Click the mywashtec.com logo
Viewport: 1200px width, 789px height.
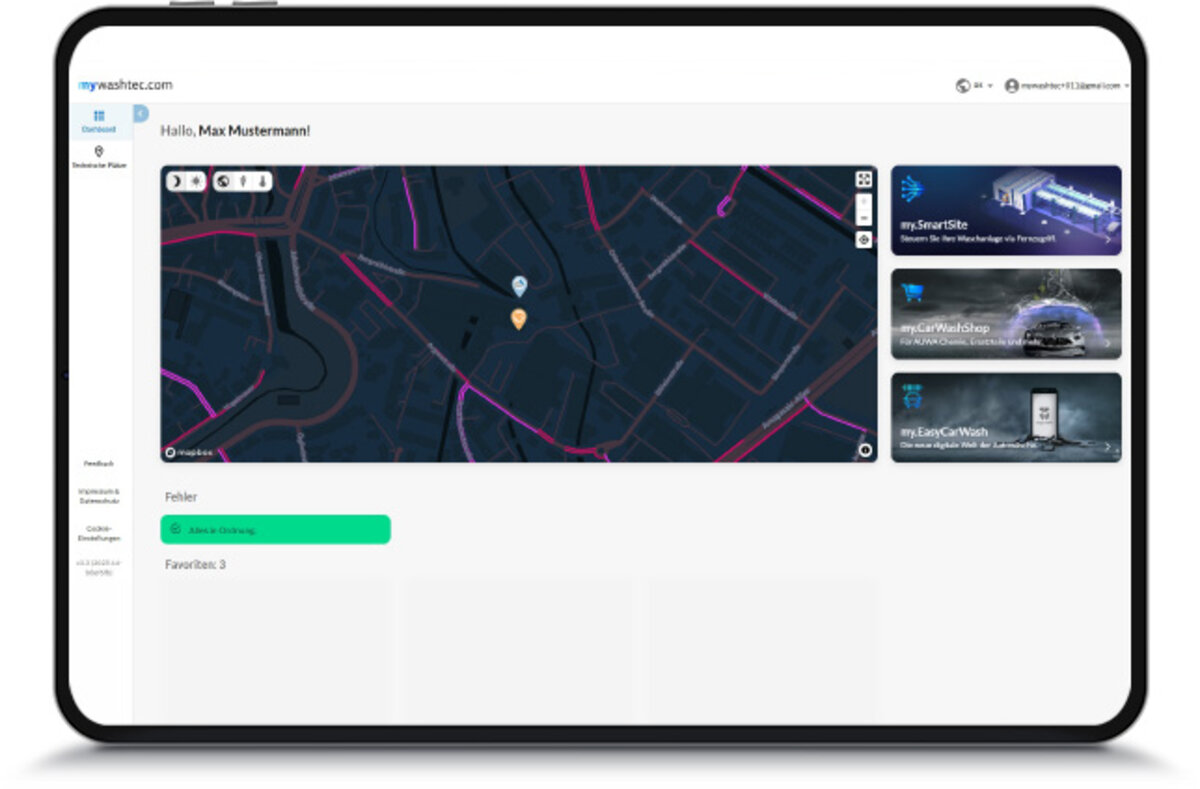click(x=125, y=85)
